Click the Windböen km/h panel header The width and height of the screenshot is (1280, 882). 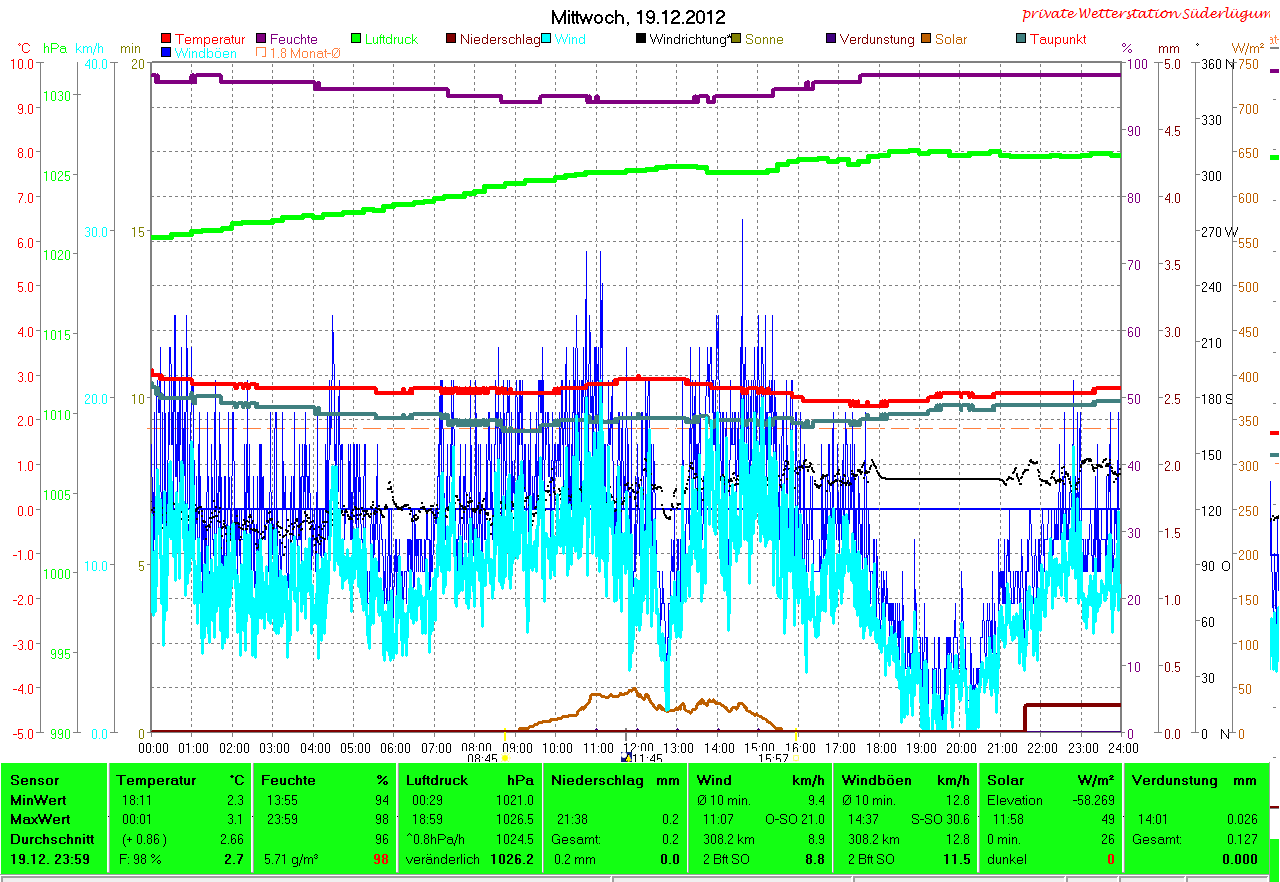905,780
